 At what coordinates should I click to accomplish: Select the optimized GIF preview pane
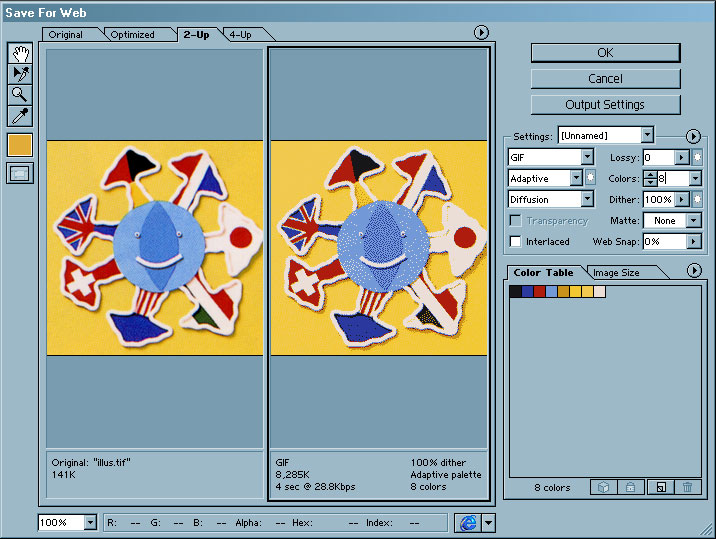coord(379,248)
